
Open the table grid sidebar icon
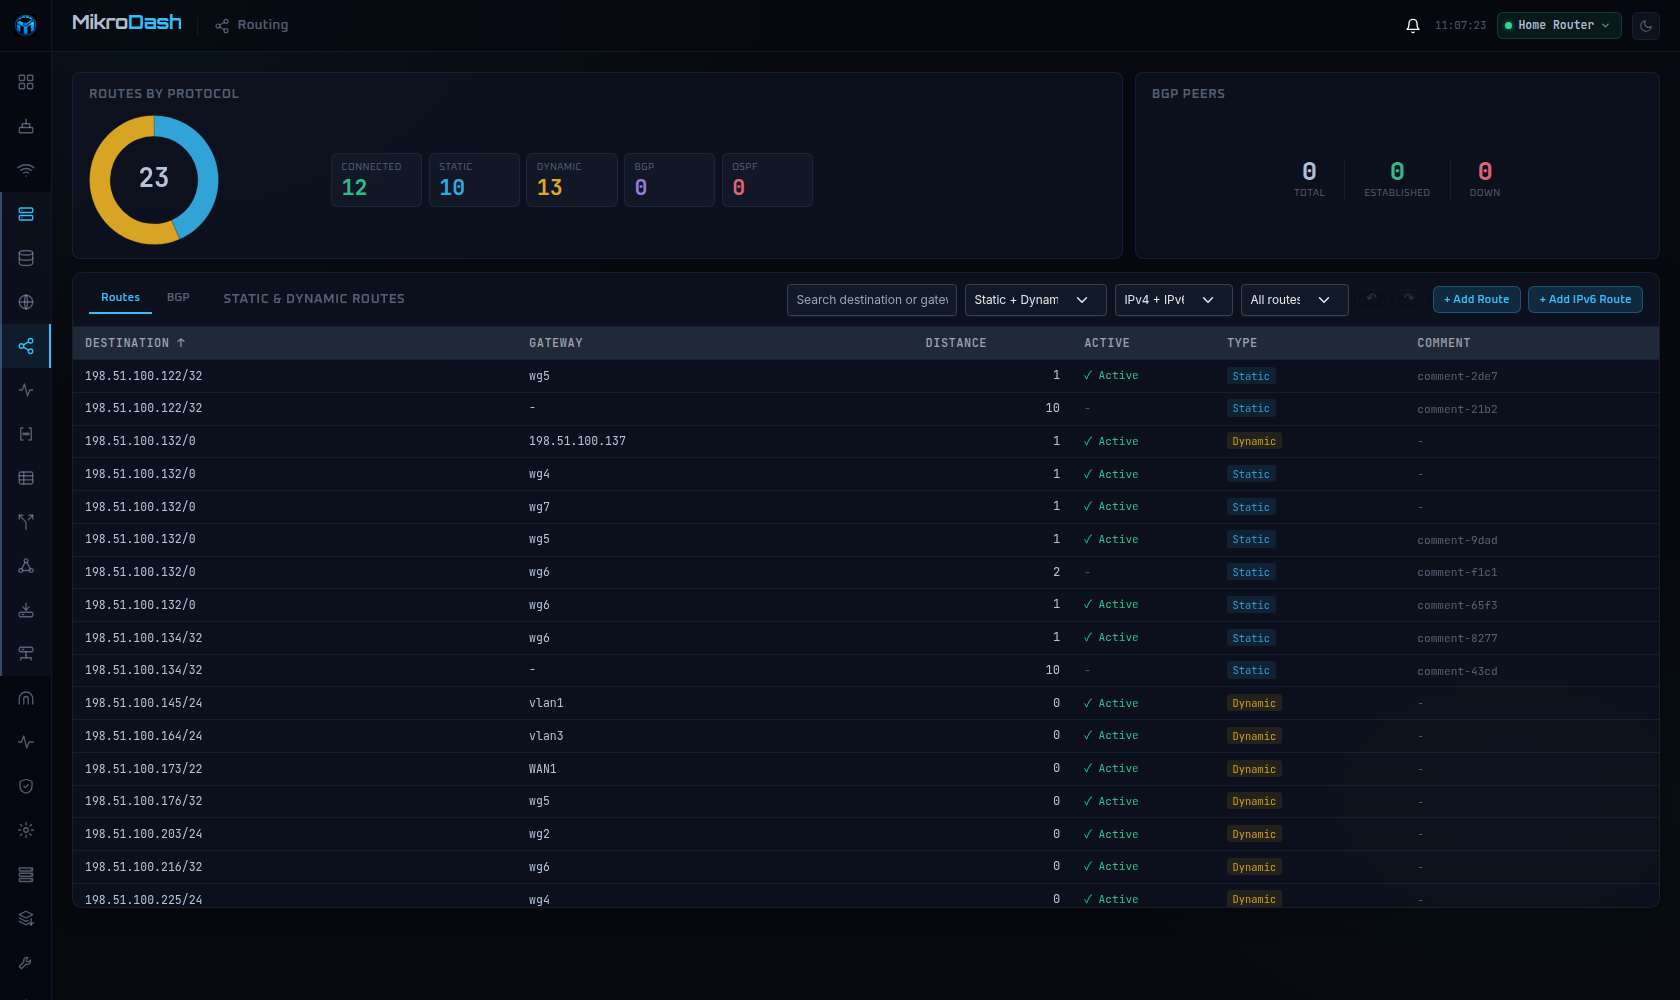coord(26,478)
